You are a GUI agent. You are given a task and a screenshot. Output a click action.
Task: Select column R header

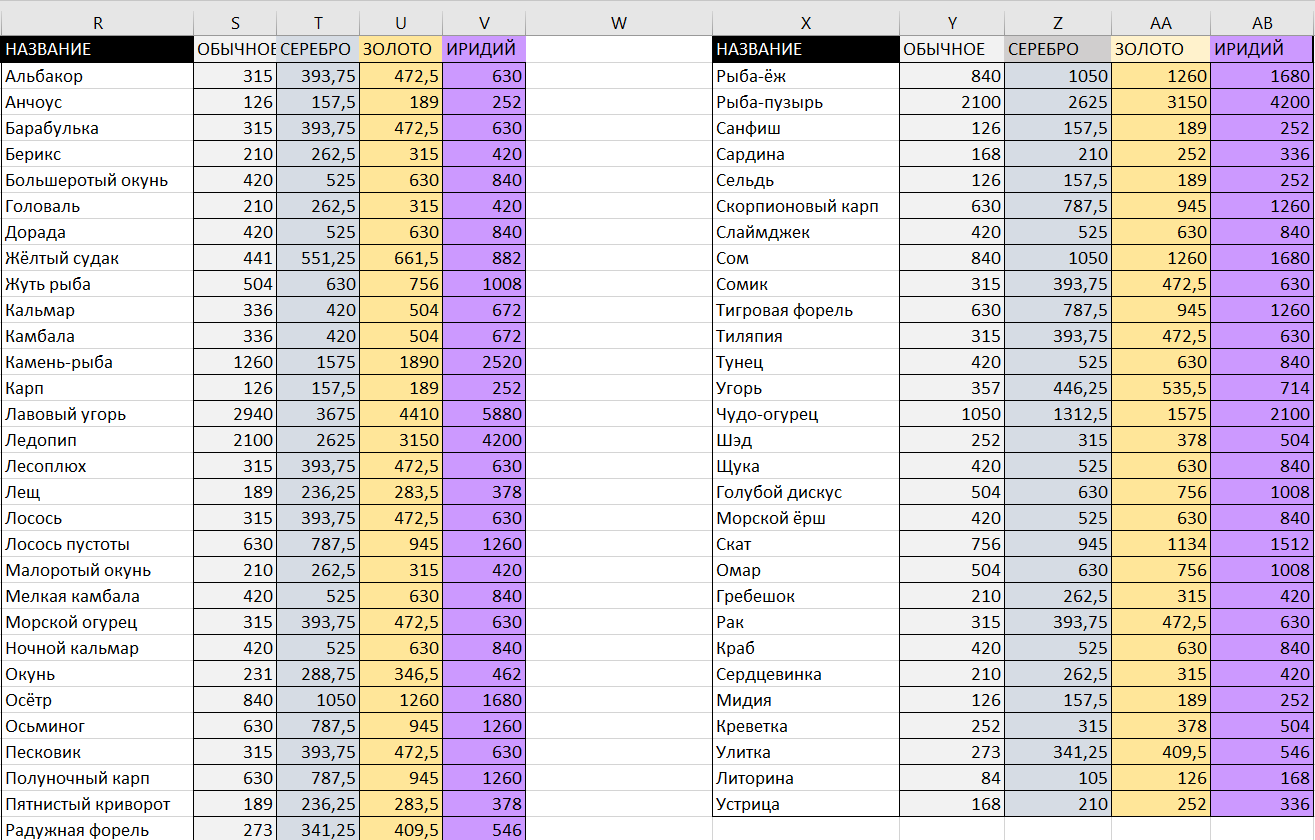[97, 23]
